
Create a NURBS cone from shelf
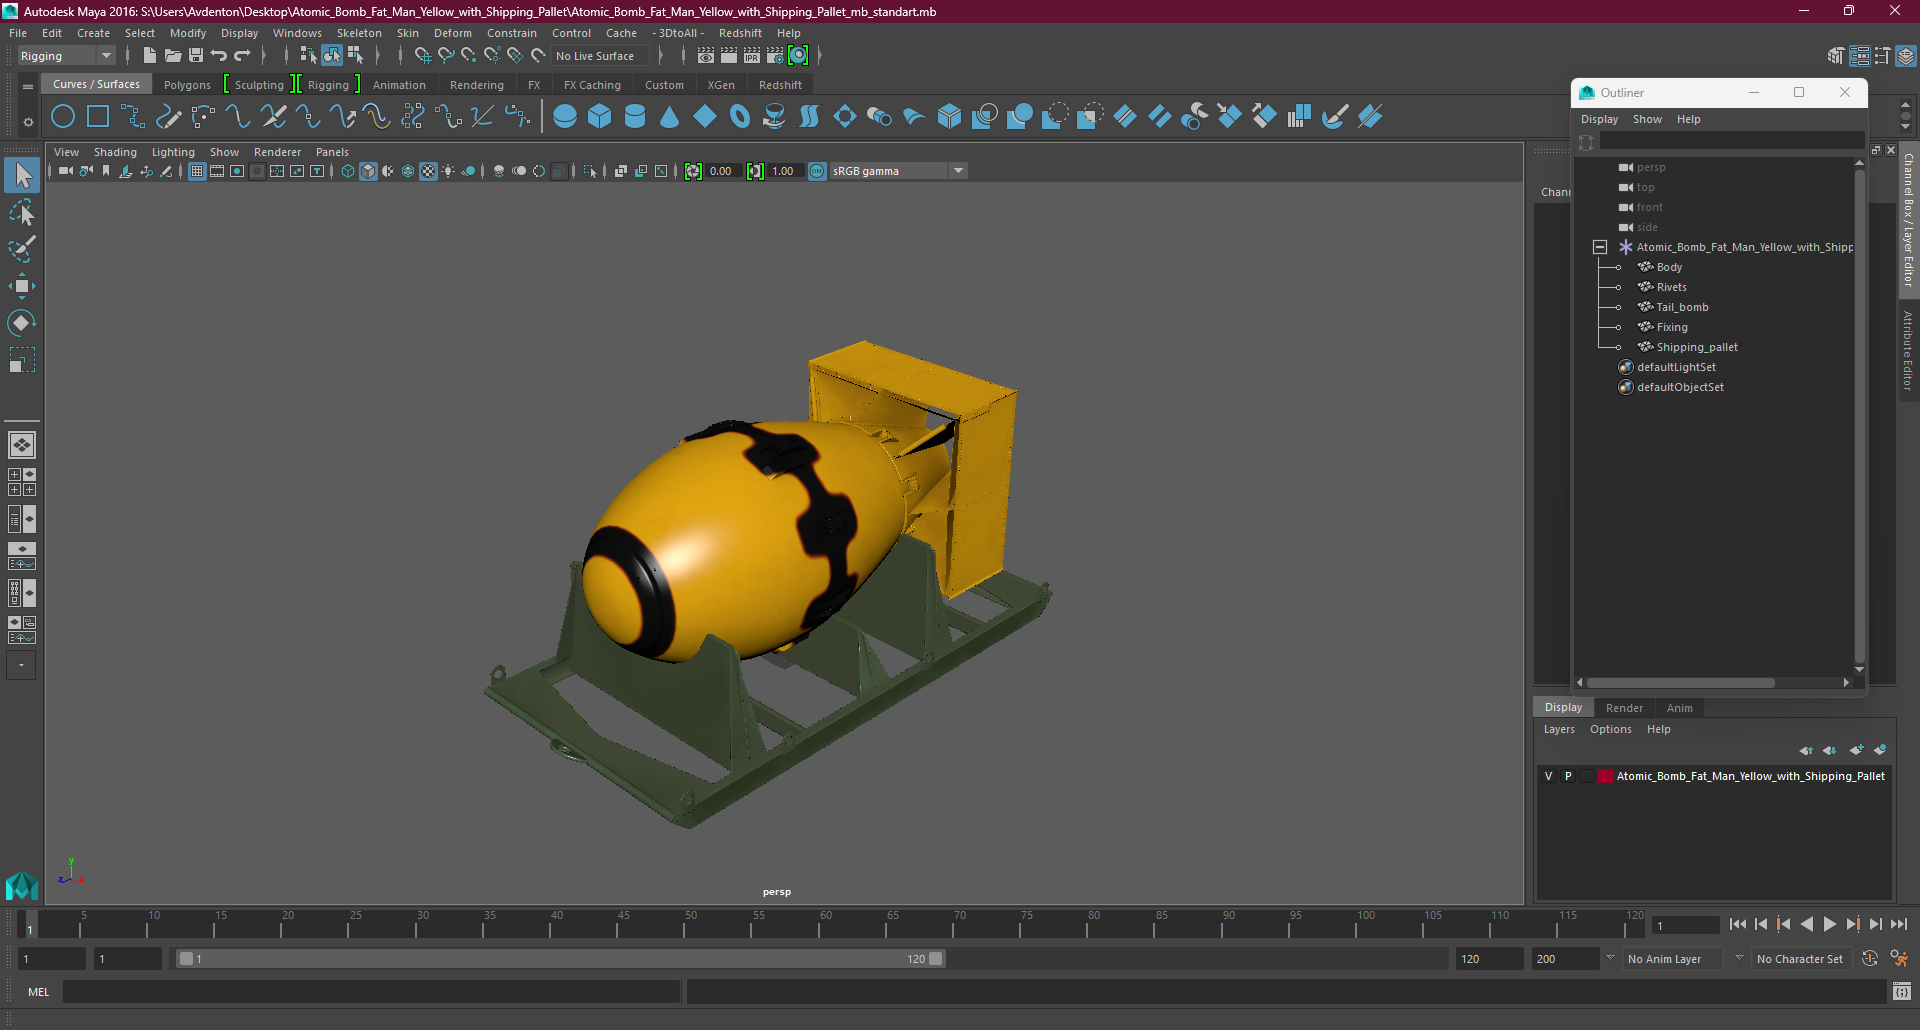coord(670,117)
